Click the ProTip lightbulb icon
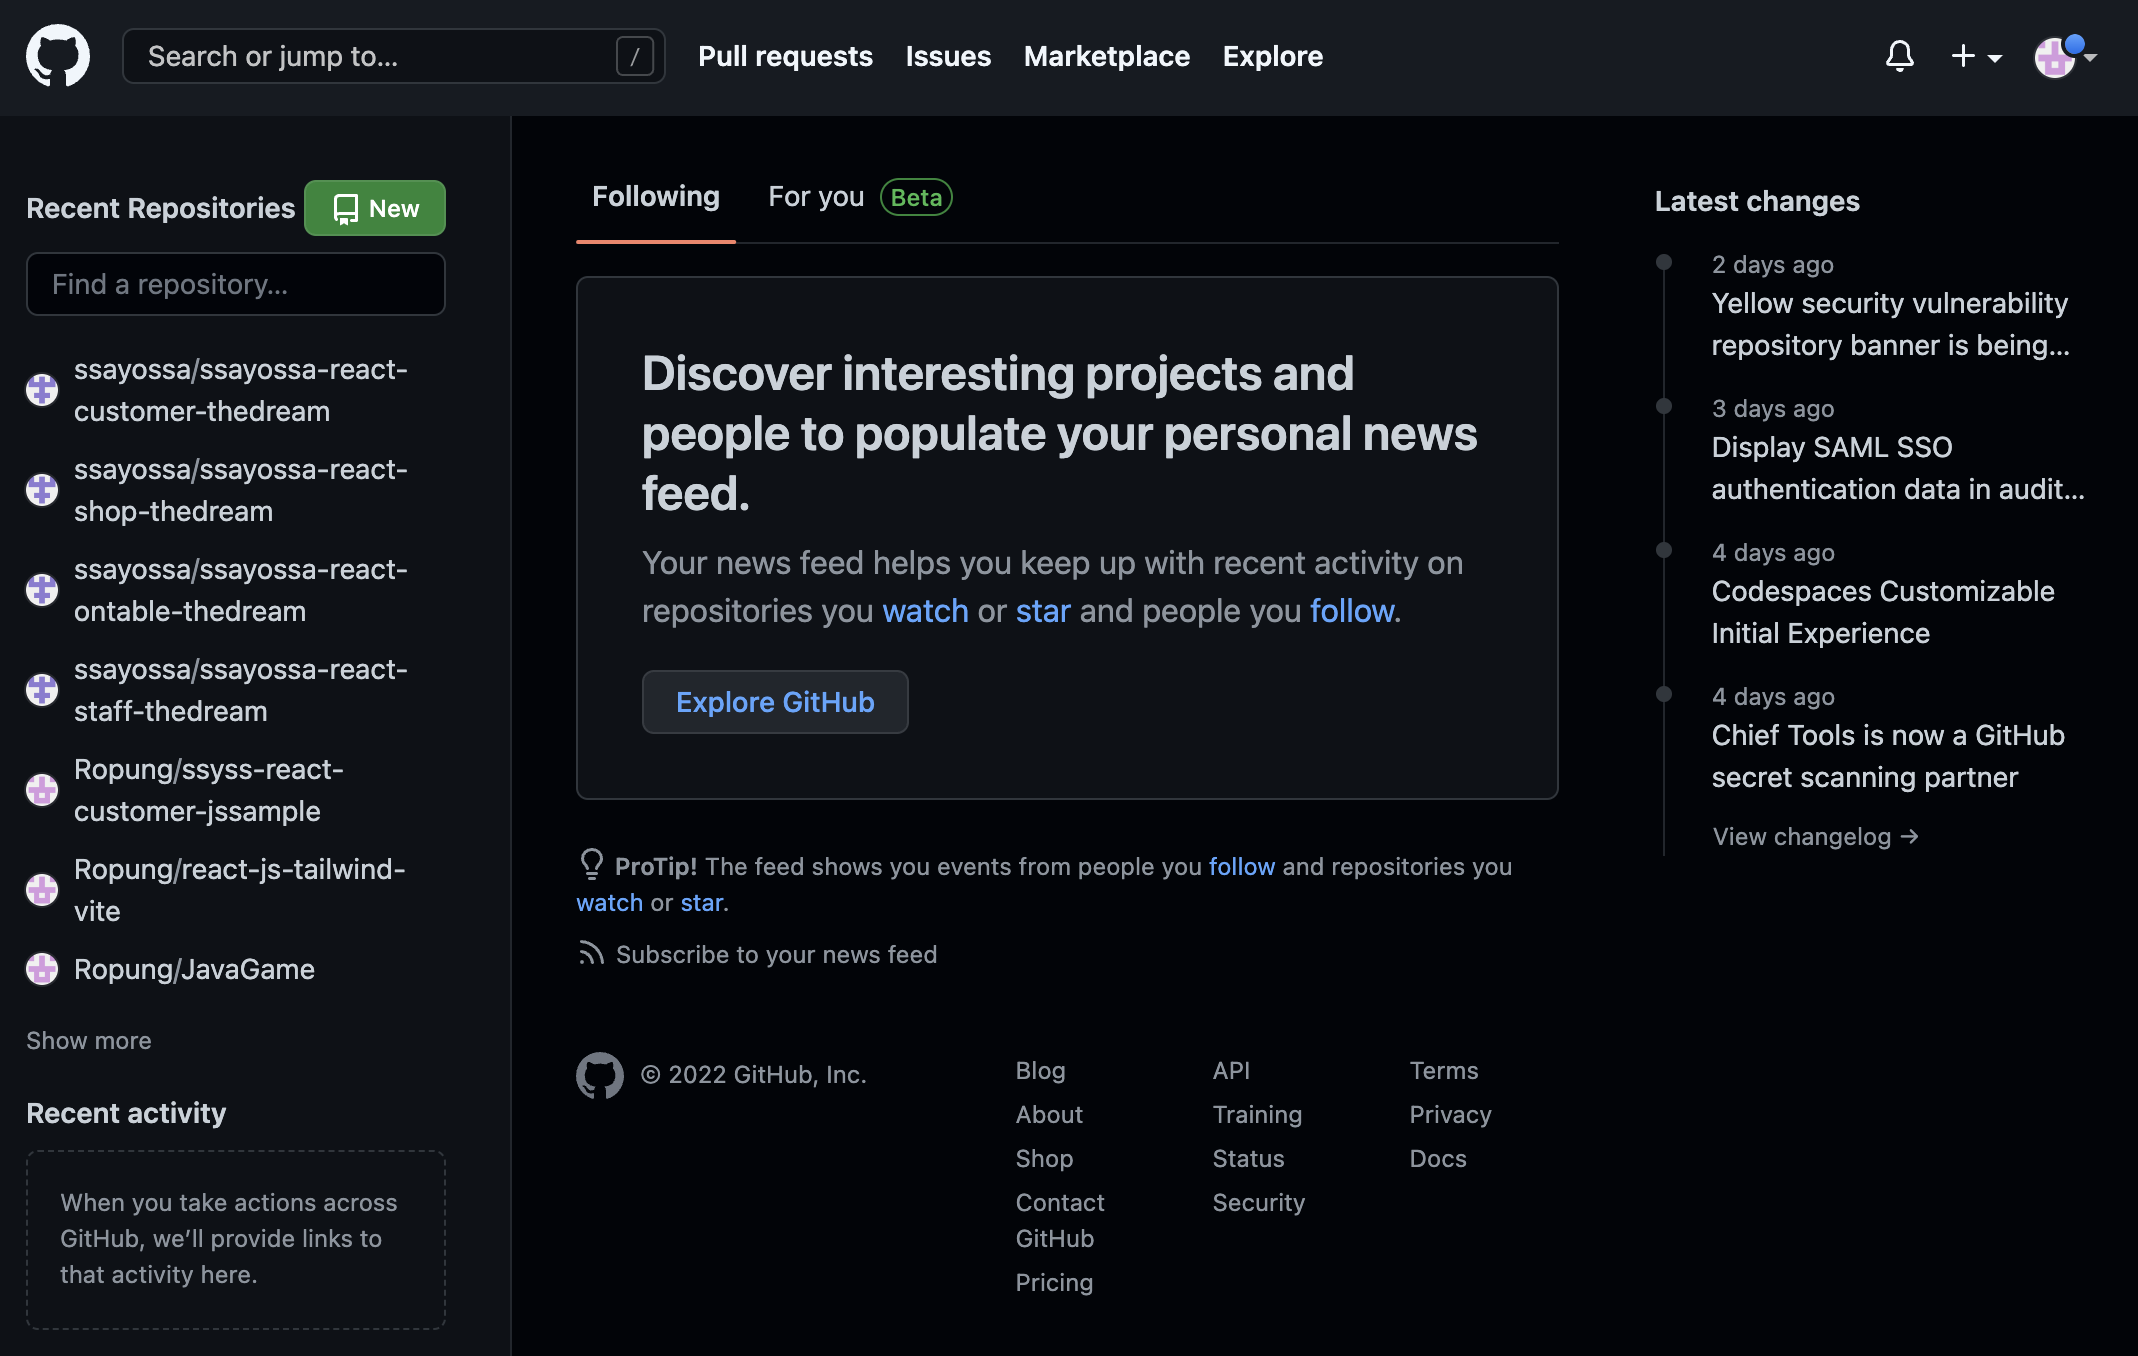This screenshot has width=2138, height=1356. (x=591, y=864)
